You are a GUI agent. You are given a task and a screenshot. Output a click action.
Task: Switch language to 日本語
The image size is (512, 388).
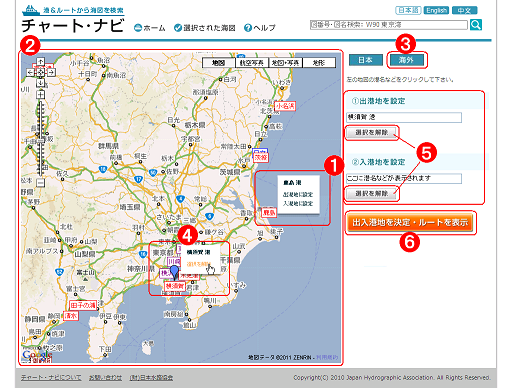point(408,10)
